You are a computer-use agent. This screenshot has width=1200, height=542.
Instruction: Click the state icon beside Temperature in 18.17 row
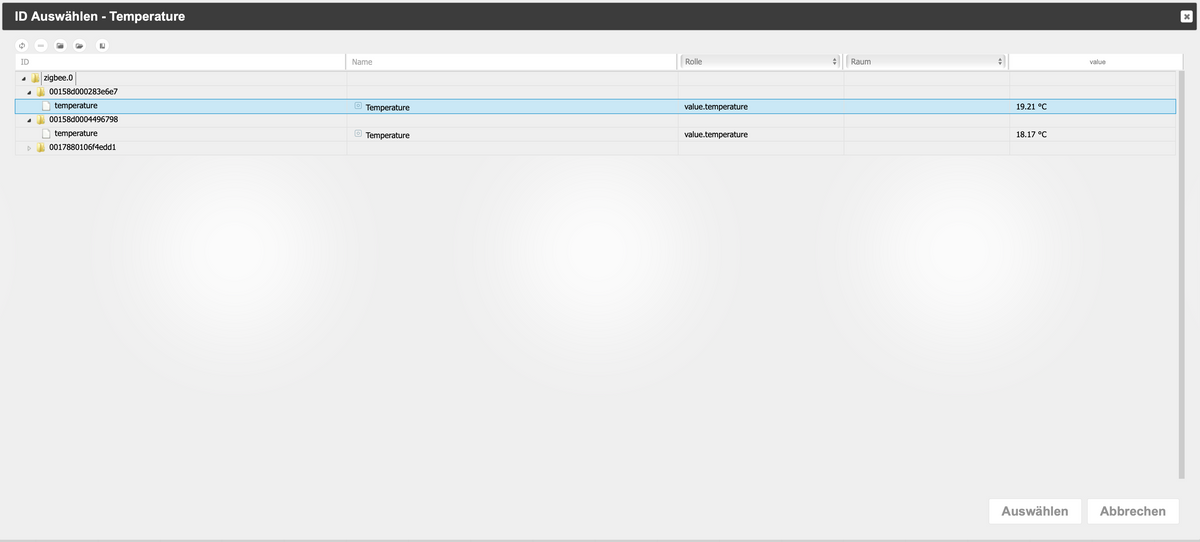pyautogui.click(x=358, y=134)
